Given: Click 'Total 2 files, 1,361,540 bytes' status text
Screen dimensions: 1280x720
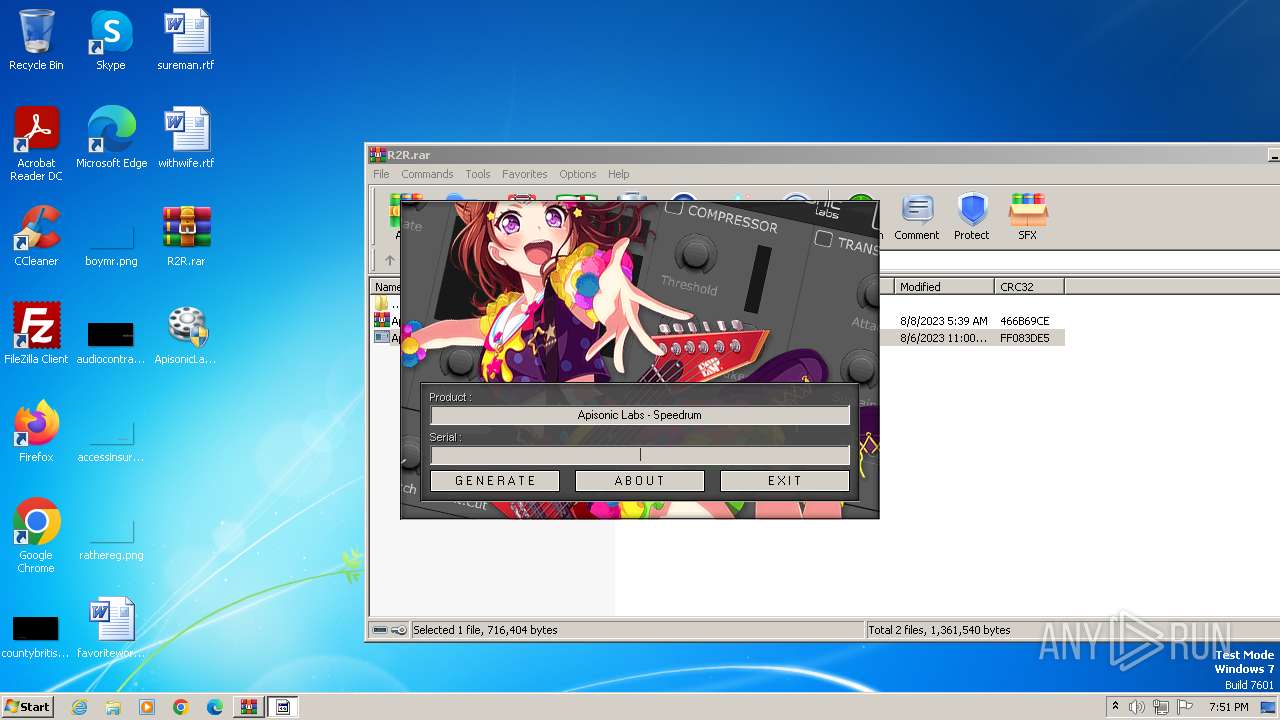Looking at the screenshot, I should click(939, 630).
